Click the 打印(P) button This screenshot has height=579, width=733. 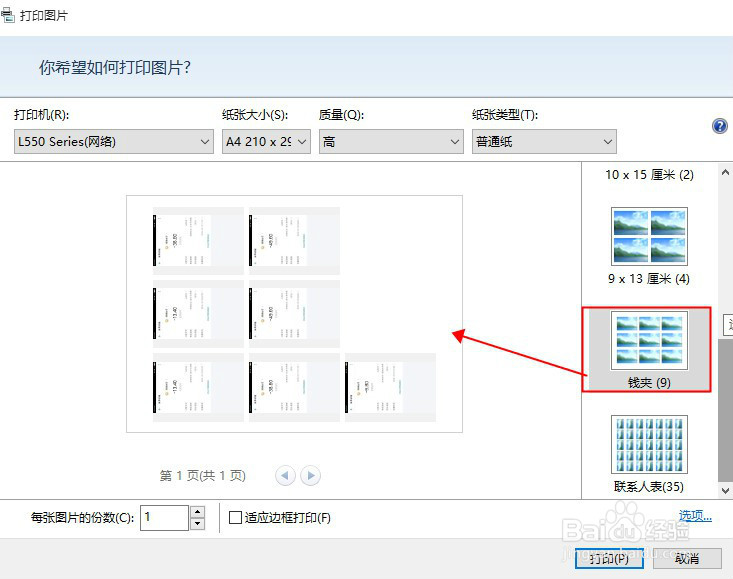pyautogui.click(x=609, y=558)
